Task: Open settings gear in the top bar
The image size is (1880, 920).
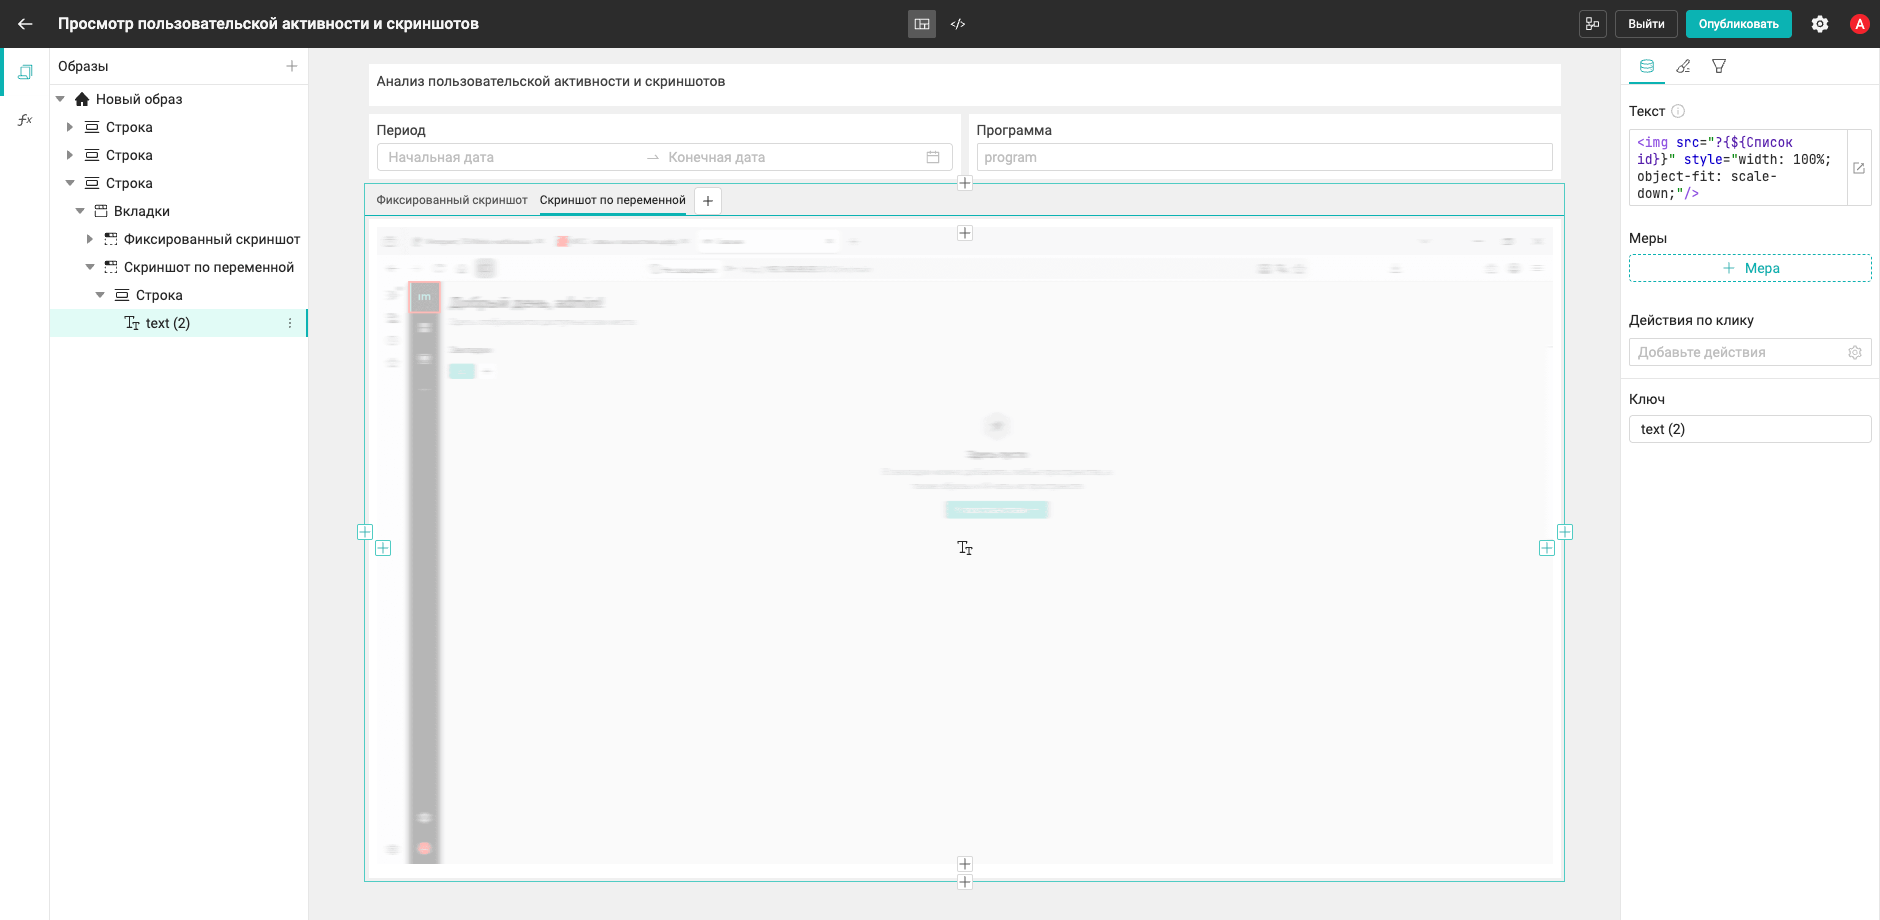Action: [1820, 24]
